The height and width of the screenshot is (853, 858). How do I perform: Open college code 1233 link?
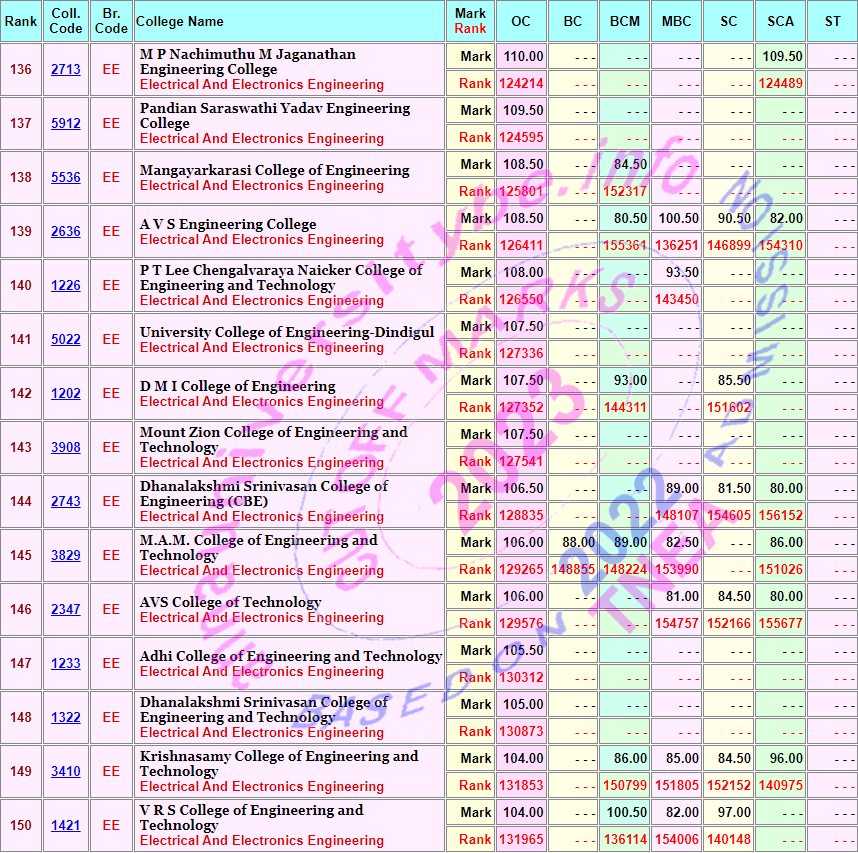tap(66, 664)
